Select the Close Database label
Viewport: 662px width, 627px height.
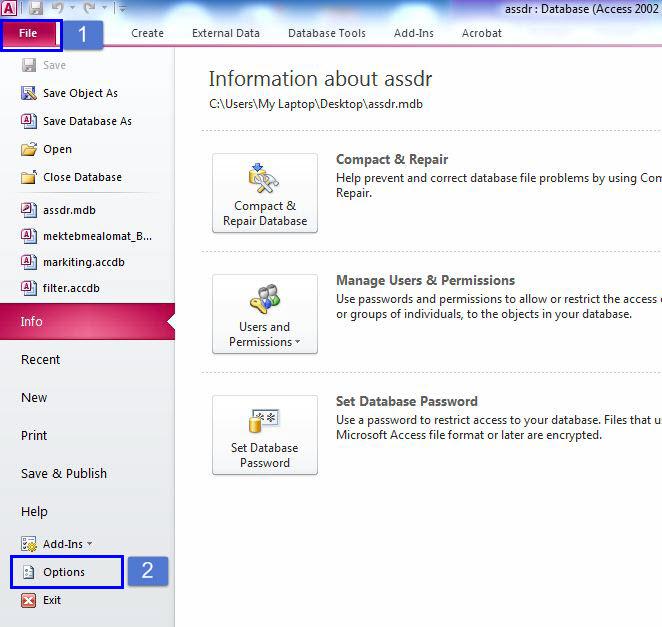pyautogui.click(x=82, y=177)
